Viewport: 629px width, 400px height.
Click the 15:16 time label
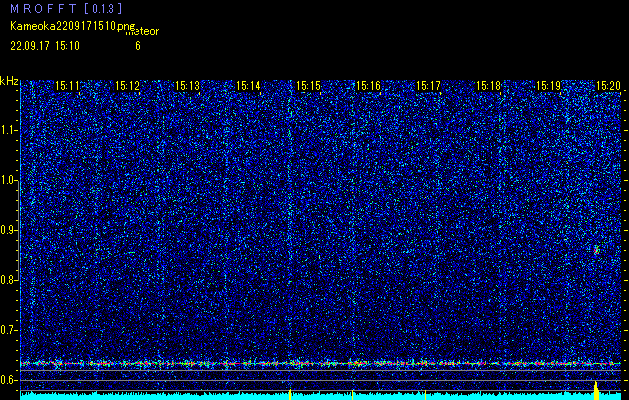(x=368, y=85)
